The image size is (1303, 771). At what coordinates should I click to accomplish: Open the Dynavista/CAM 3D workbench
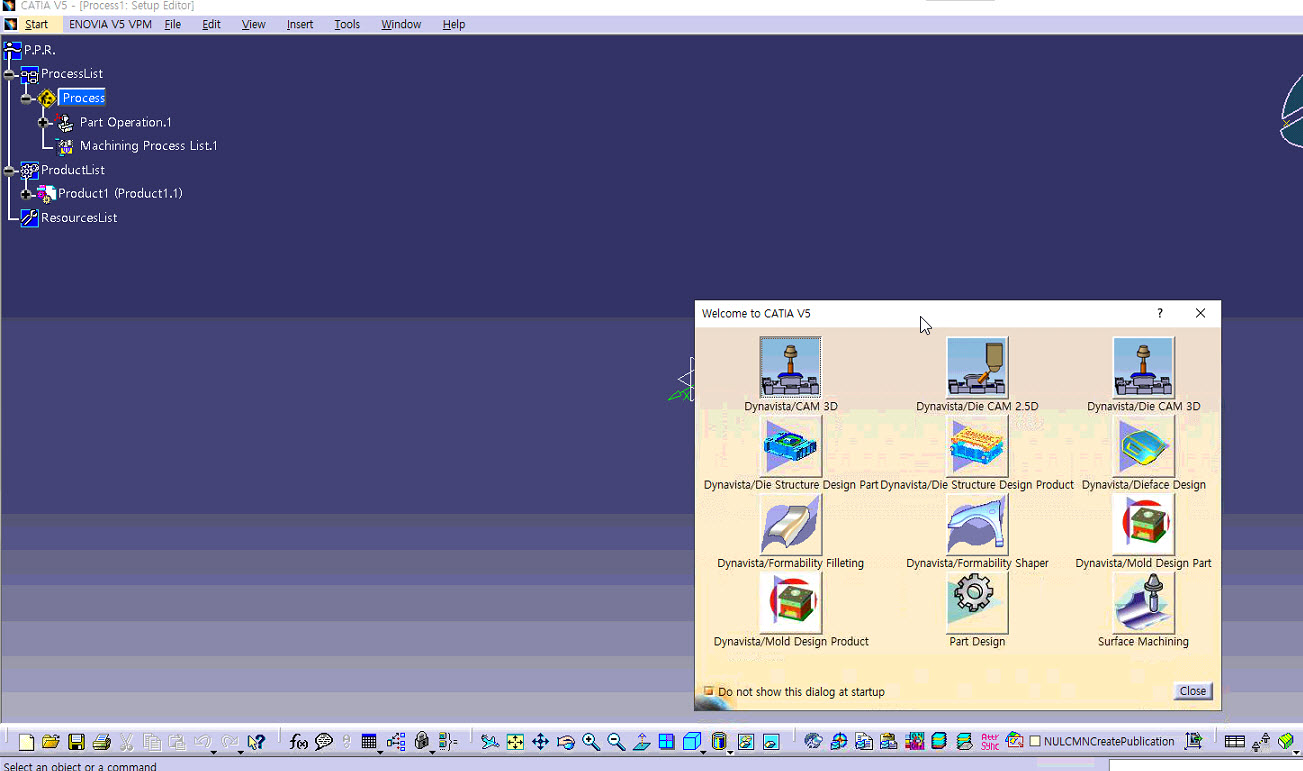tap(790, 367)
